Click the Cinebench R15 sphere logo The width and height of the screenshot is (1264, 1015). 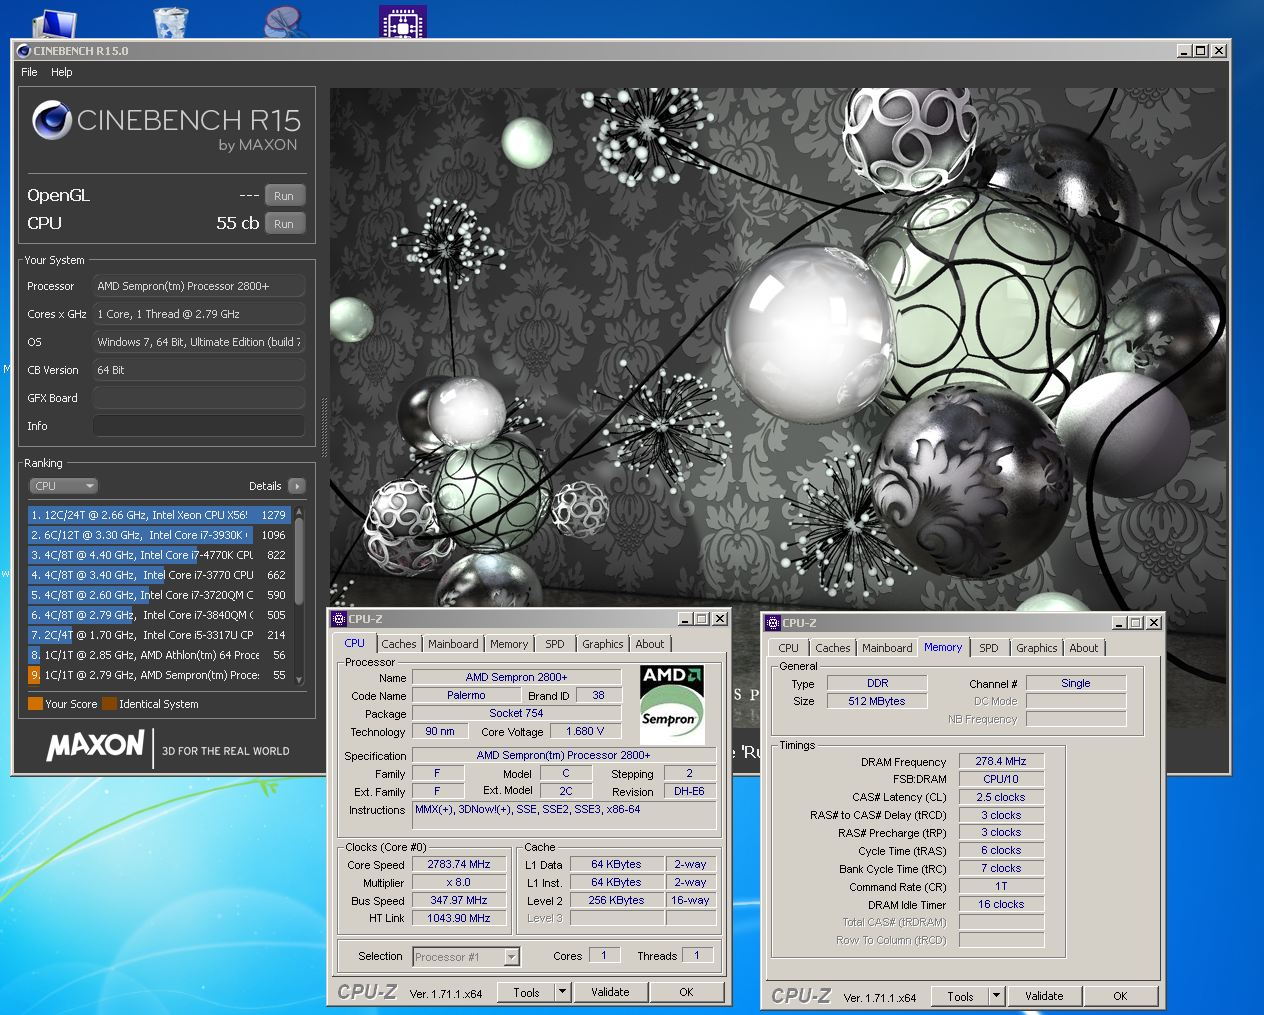coord(51,121)
